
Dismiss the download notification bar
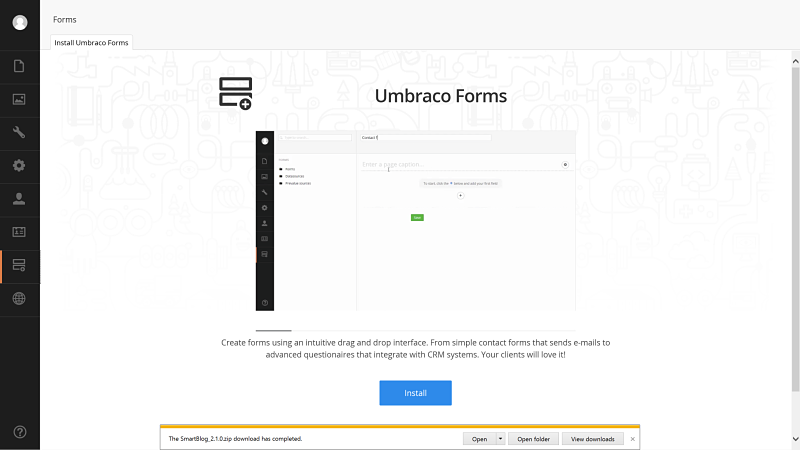[632, 438]
